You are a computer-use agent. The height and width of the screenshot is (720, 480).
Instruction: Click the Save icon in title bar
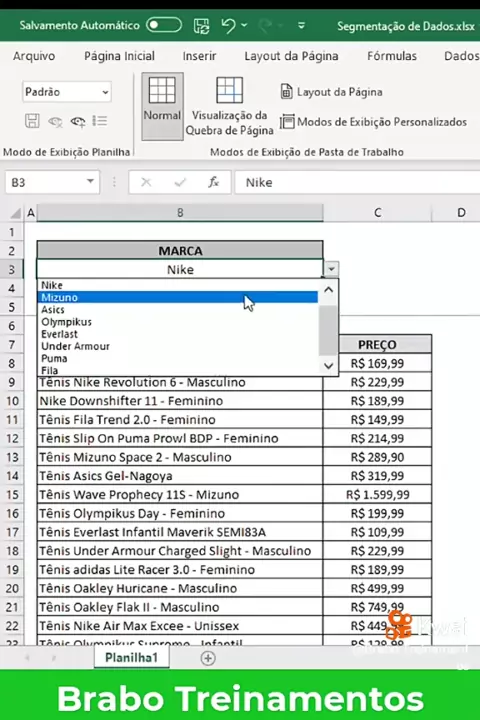point(201,26)
